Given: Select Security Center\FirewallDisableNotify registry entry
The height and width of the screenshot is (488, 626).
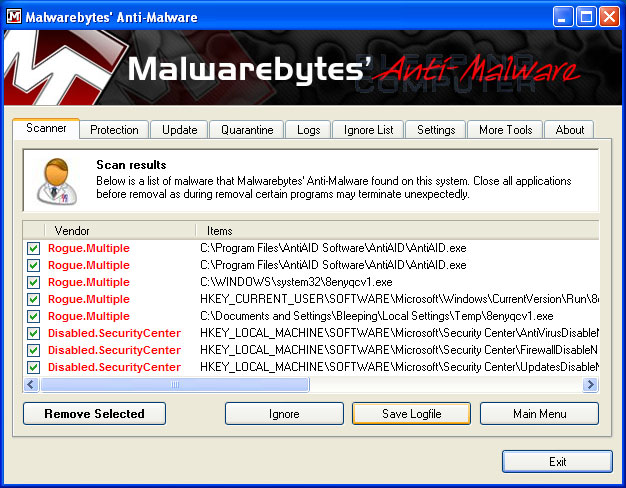Looking at the screenshot, I should [399, 350].
